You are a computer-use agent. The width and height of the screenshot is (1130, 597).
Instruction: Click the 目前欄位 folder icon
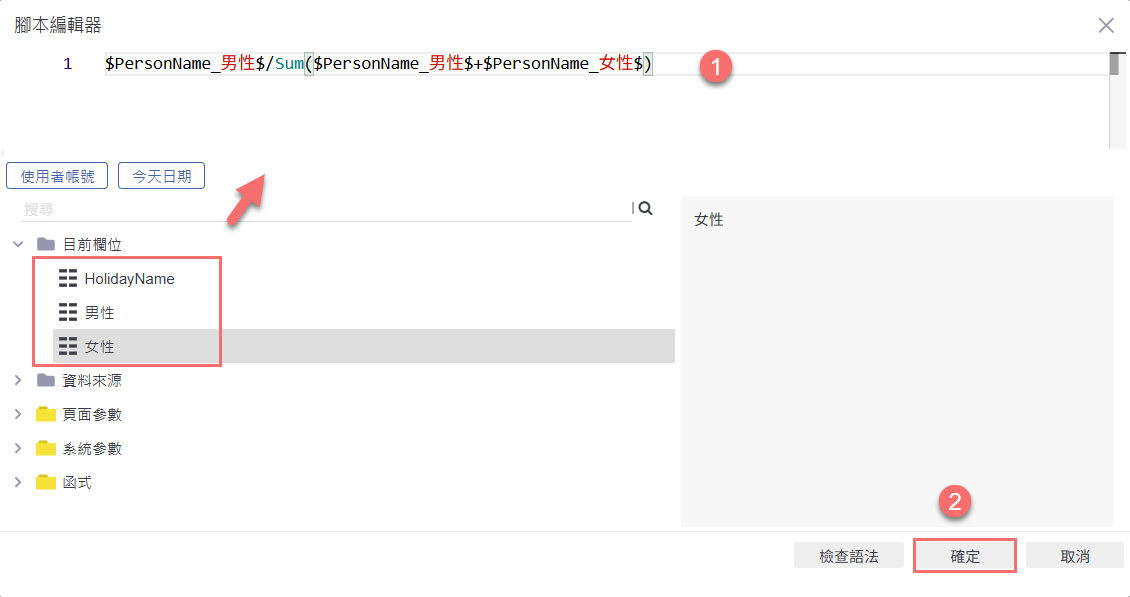tap(45, 244)
